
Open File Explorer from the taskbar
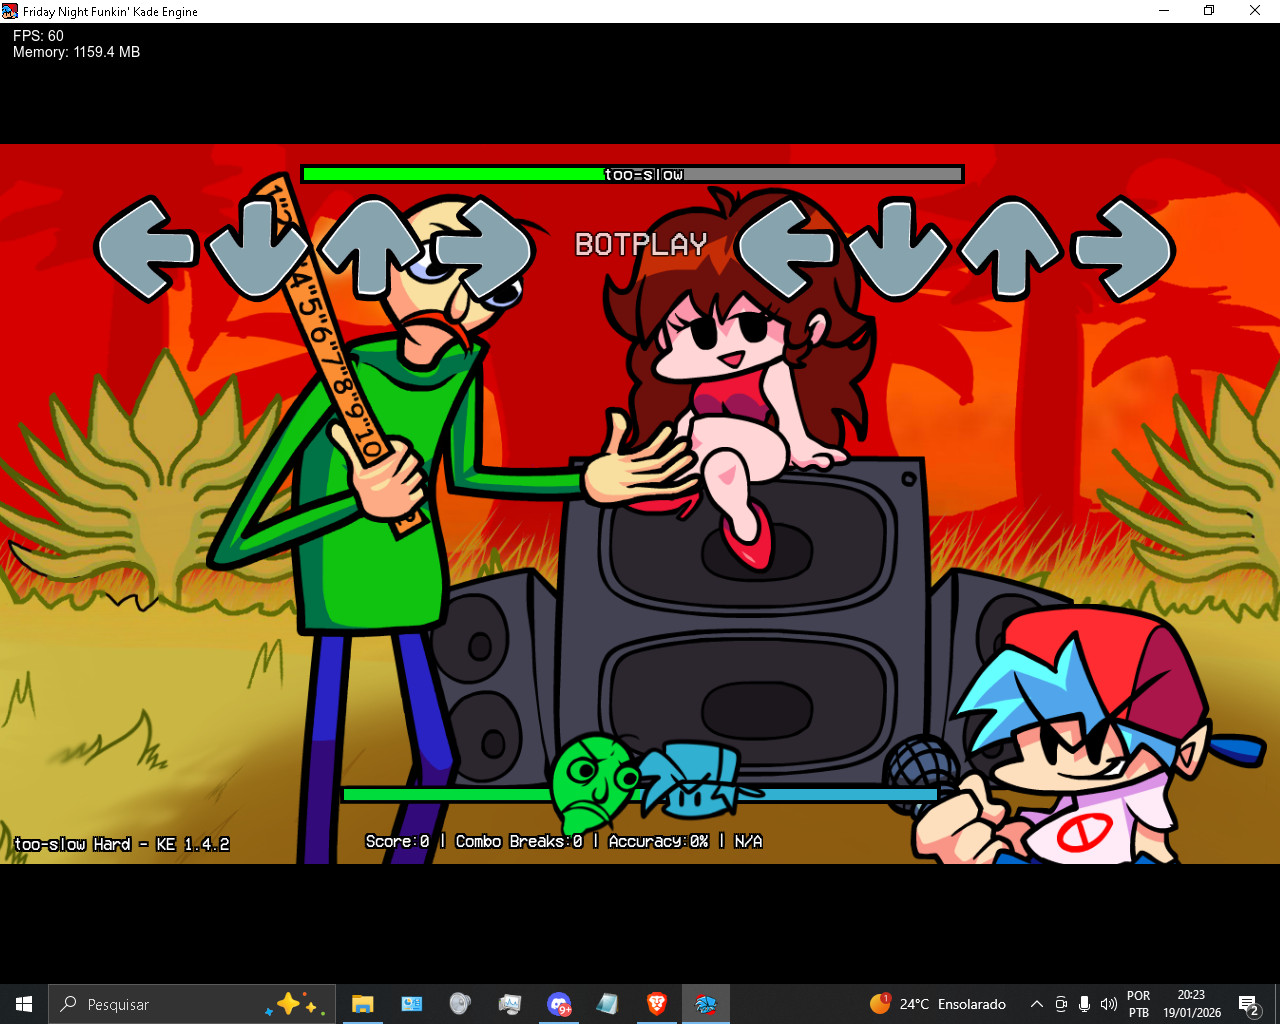tap(362, 1004)
